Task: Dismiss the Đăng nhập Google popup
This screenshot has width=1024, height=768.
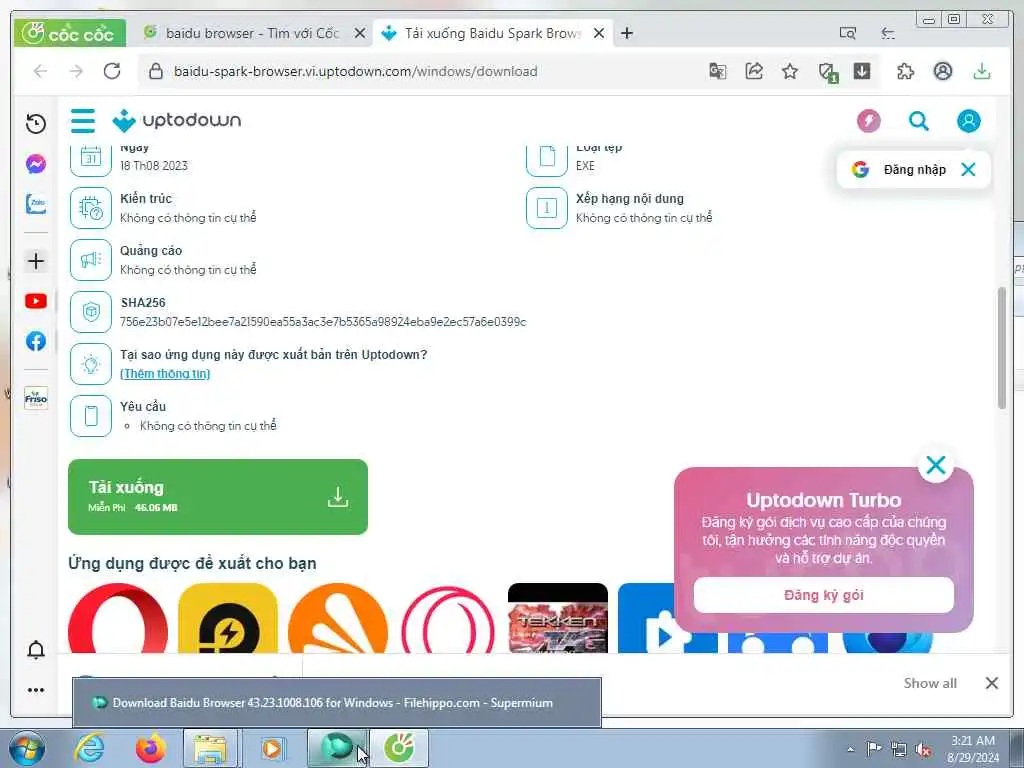Action: tap(968, 170)
